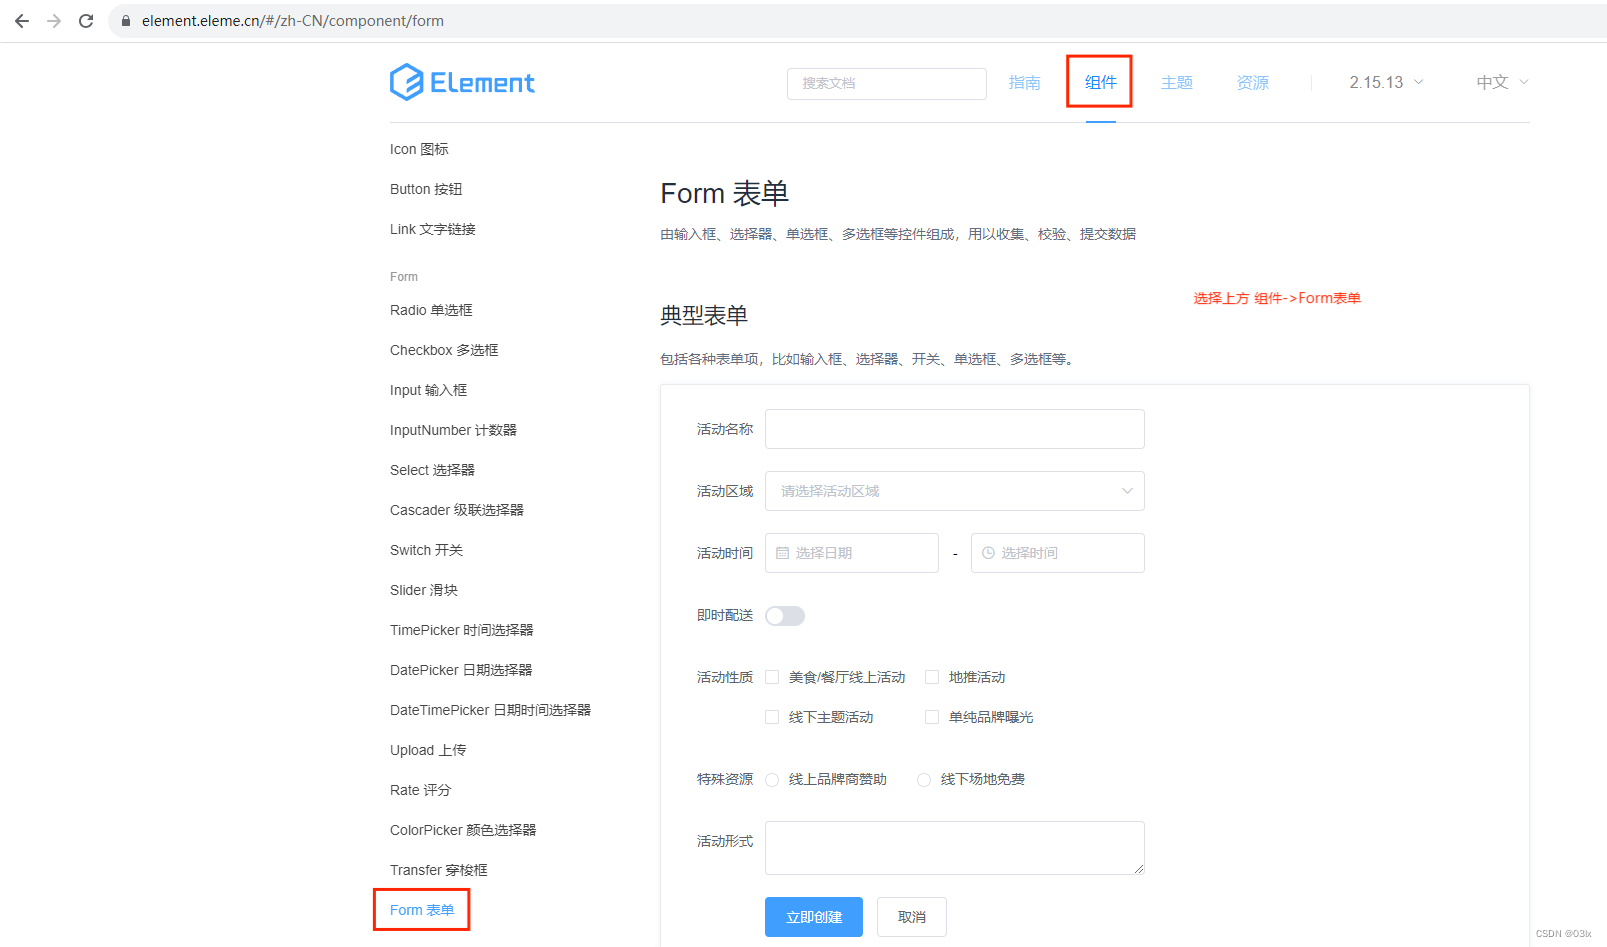Click the browser forward arrow
1607x947 pixels.
54,20
